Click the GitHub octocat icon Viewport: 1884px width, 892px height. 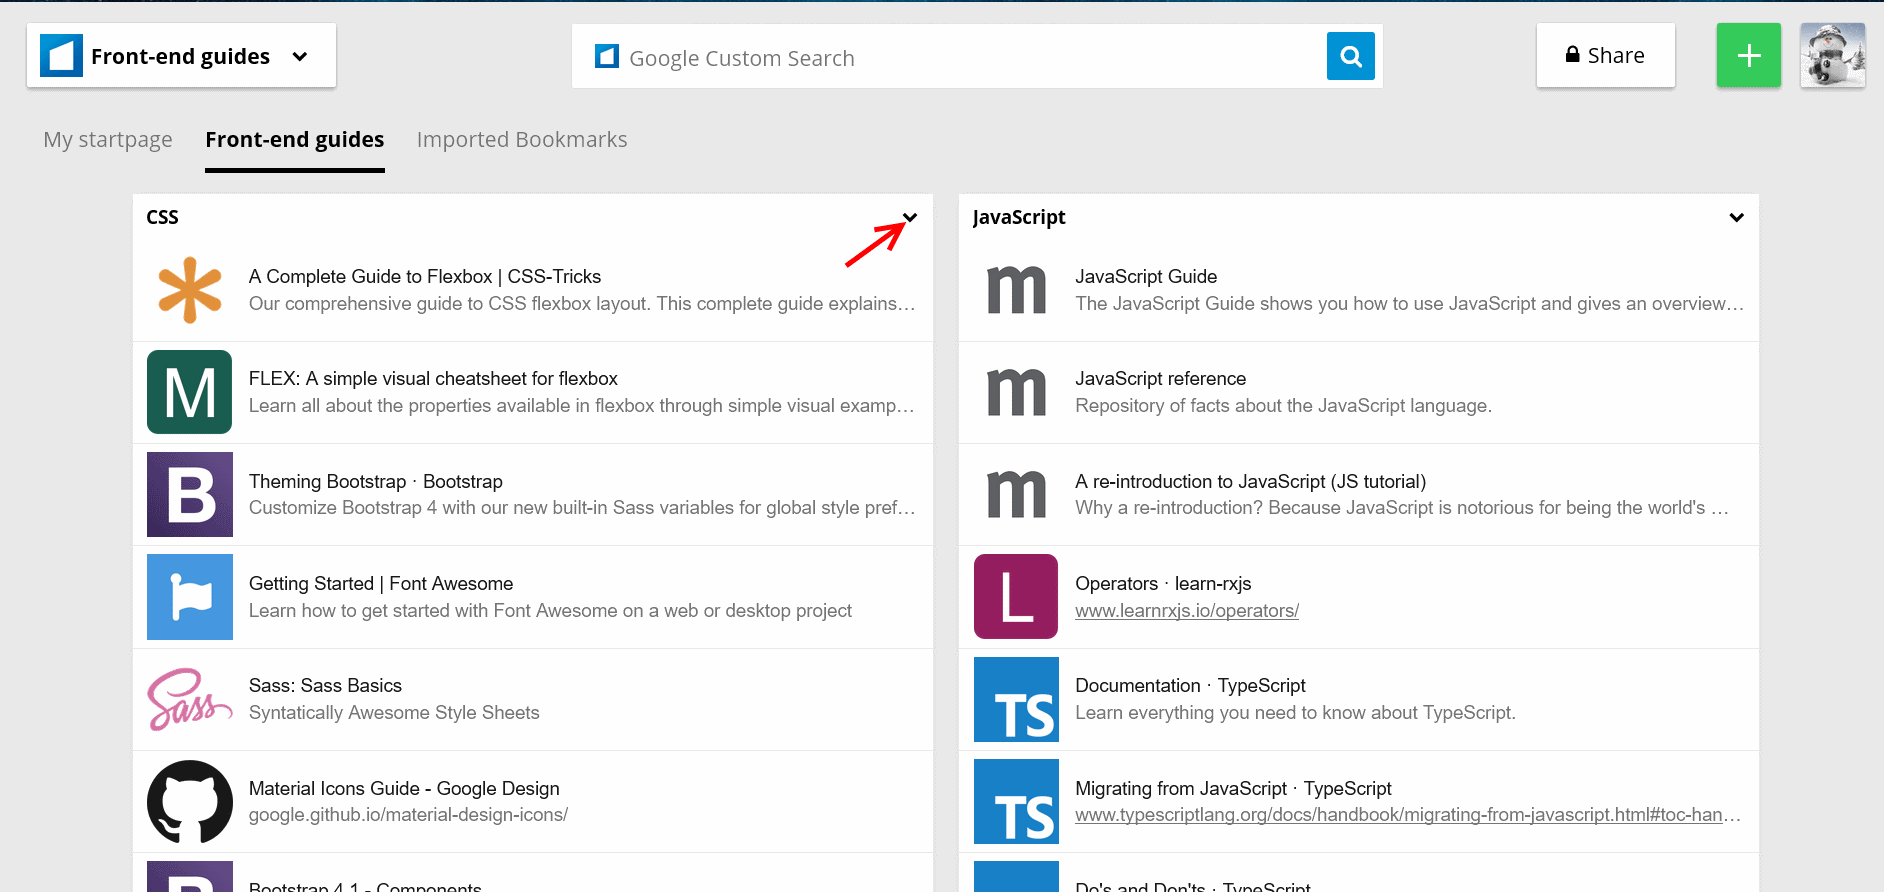pyautogui.click(x=190, y=801)
